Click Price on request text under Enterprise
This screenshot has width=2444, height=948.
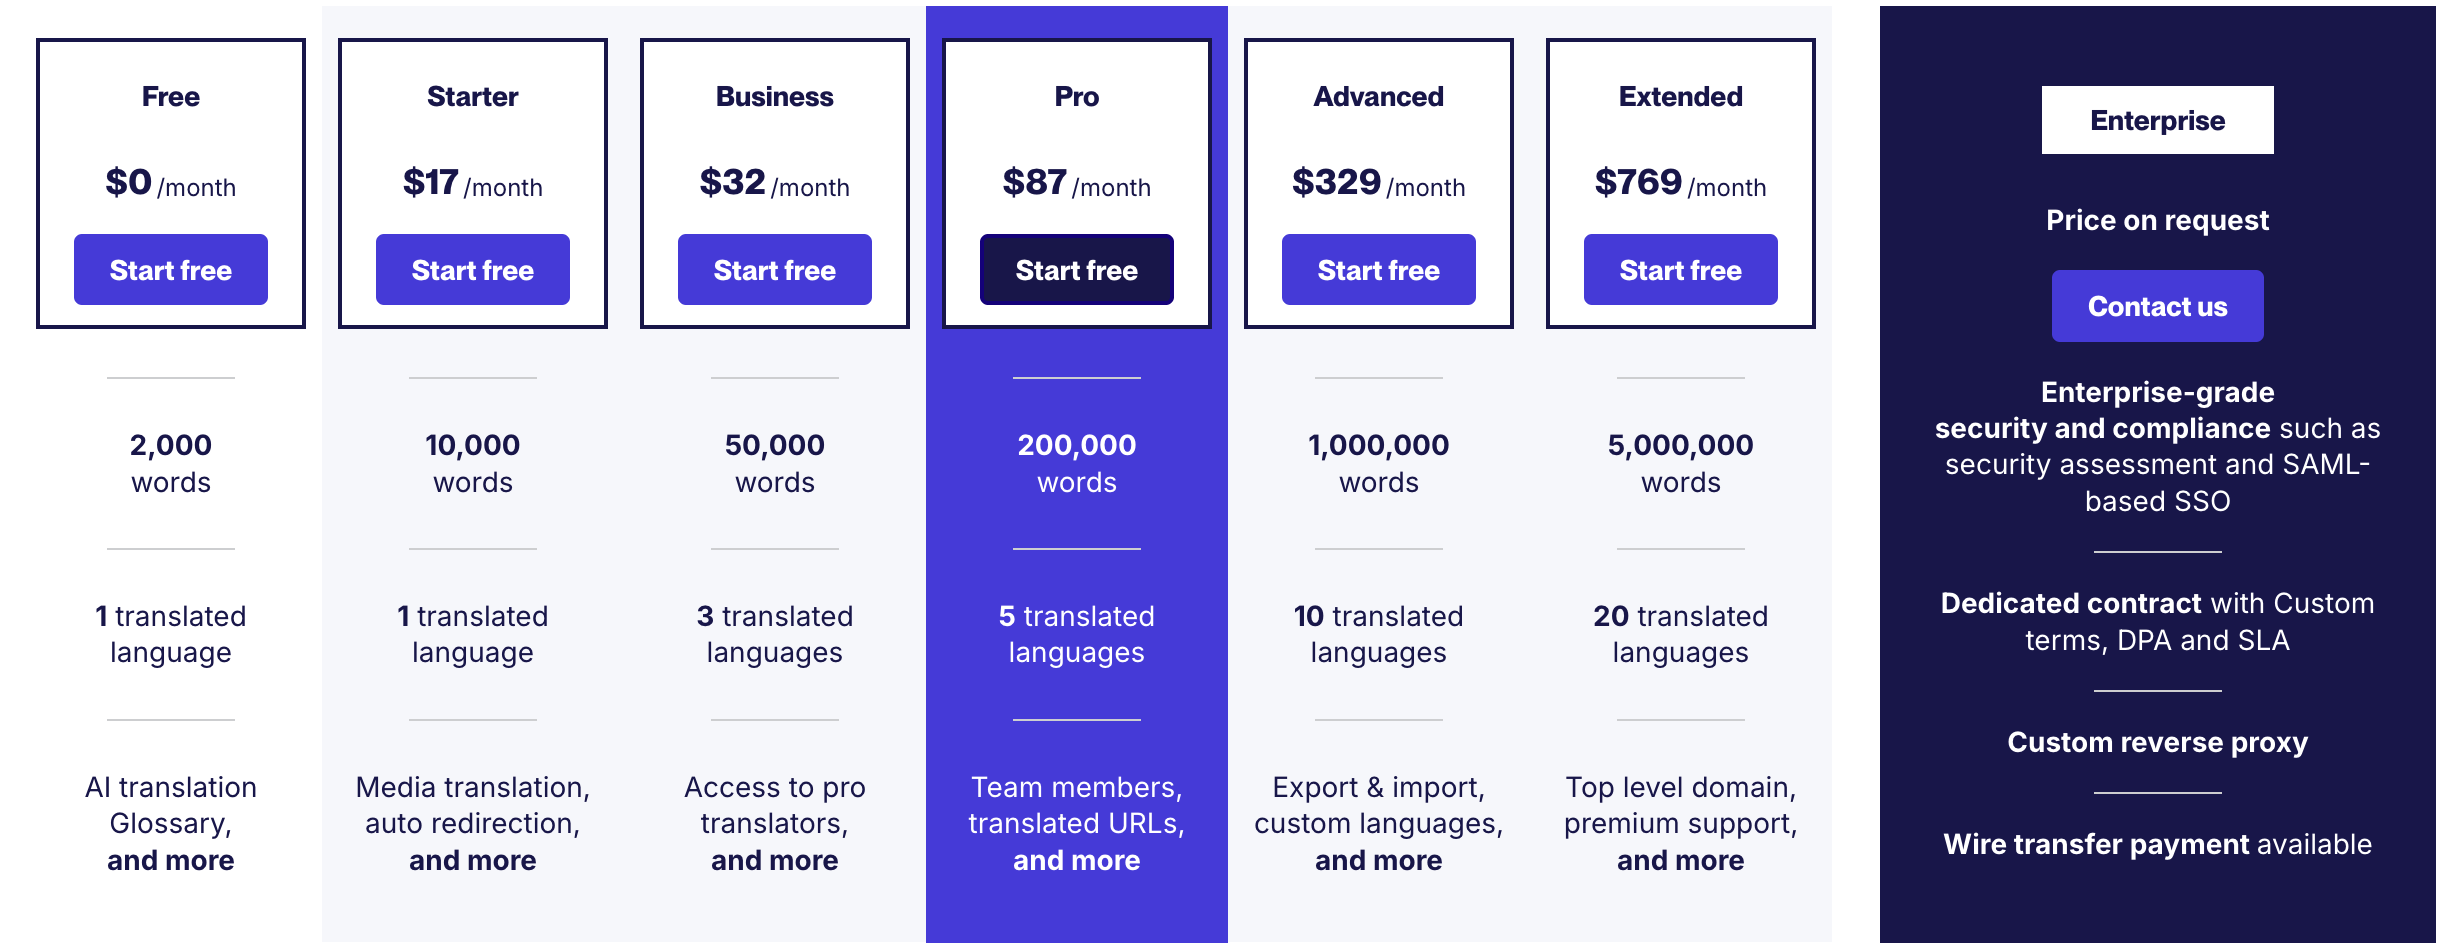(x=2157, y=220)
